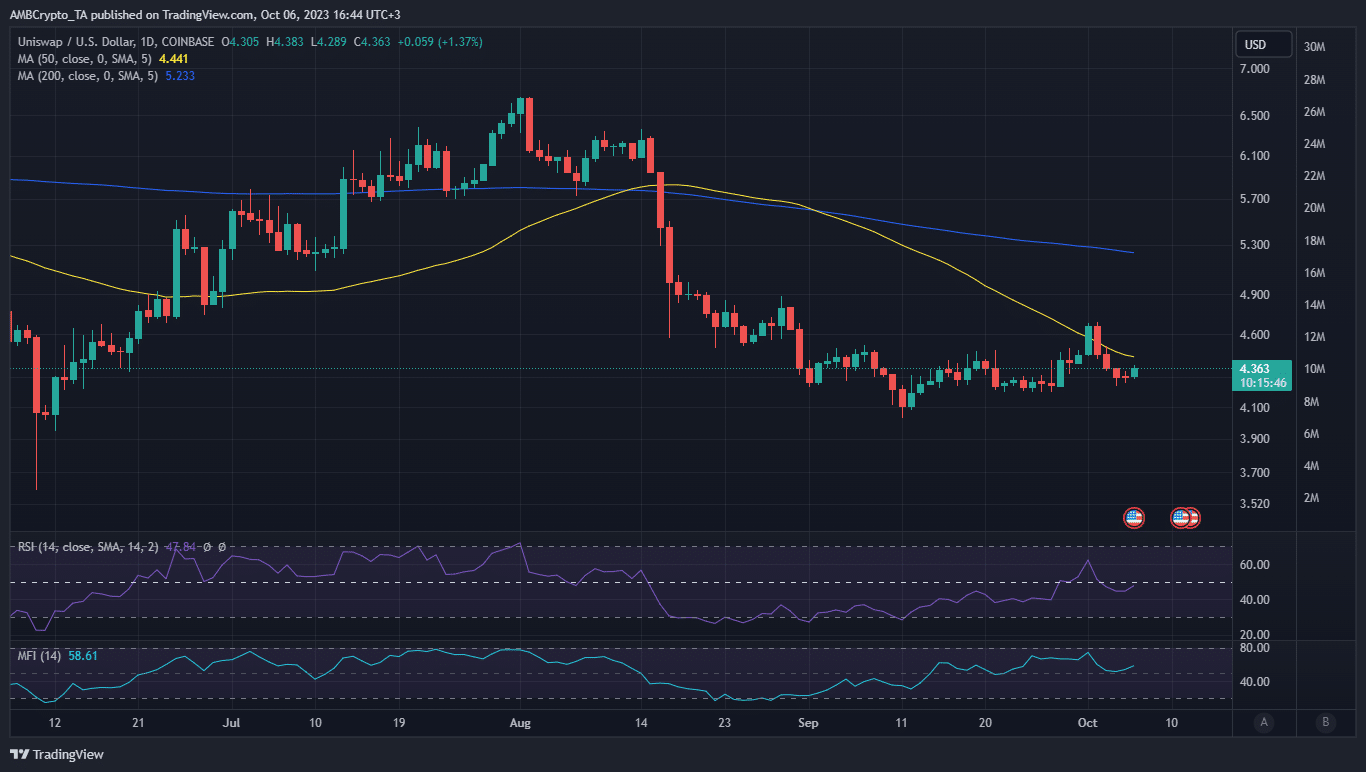Click the Jul label on the time axis

(x=232, y=722)
